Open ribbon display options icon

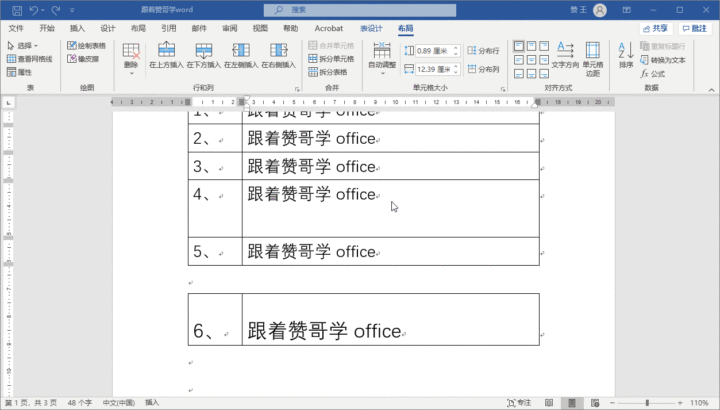pyautogui.click(x=626, y=10)
